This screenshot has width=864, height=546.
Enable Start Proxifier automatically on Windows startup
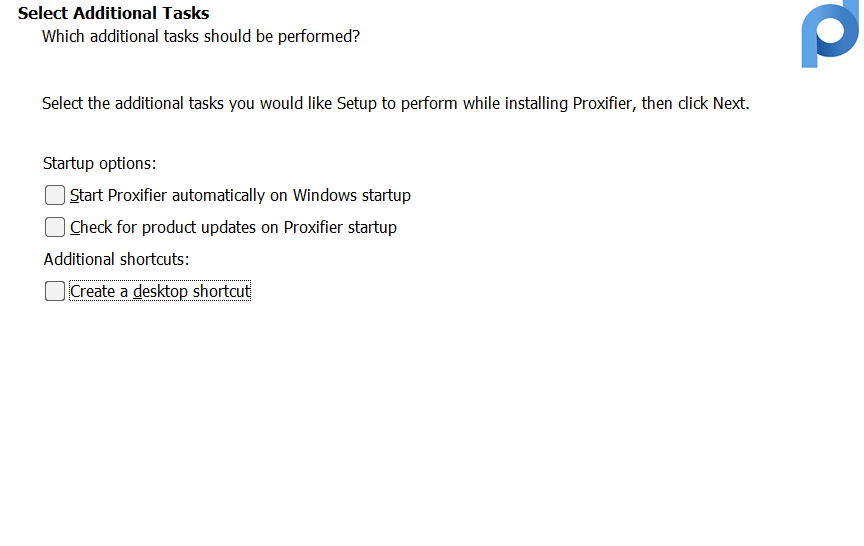click(55, 195)
